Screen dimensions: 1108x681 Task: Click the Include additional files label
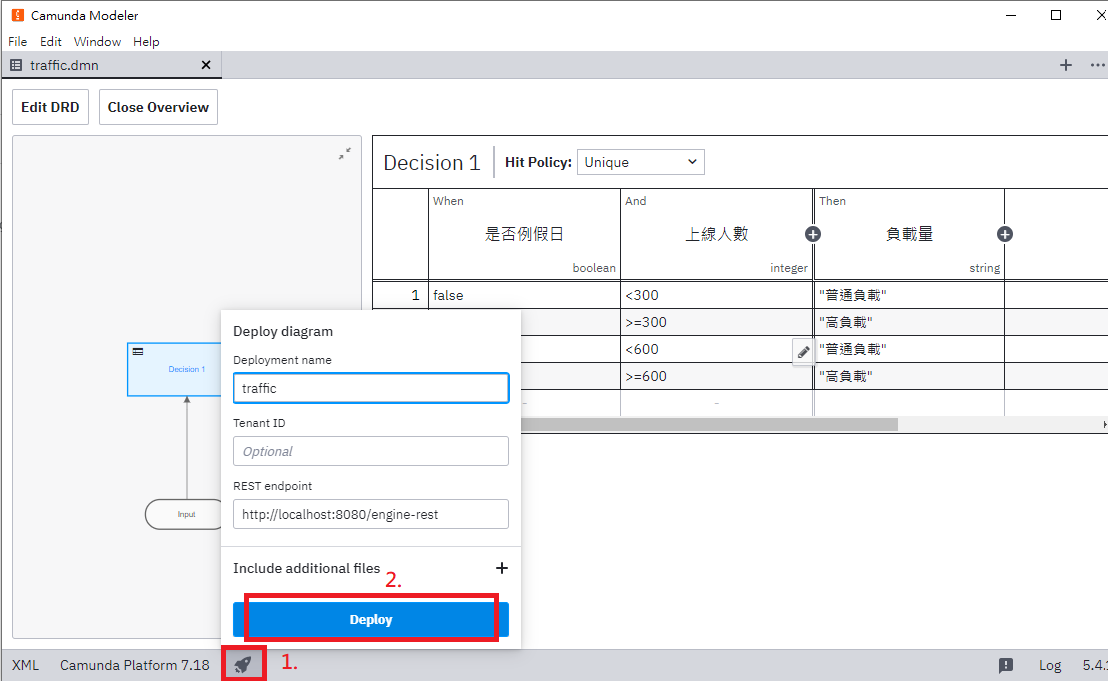307,568
